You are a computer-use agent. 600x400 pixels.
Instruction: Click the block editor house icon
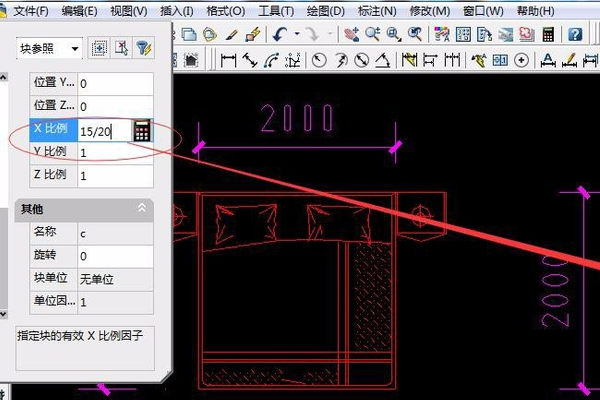tap(191, 60)
